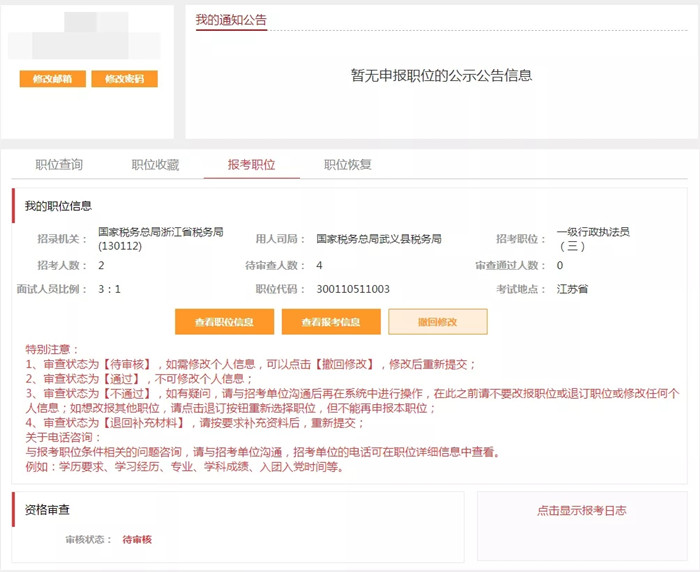The width and height of the screenshot is (700, 572).
Task: Click the 我的通知公告 heading
Action: pyautogui.click(x=231, y=20)
